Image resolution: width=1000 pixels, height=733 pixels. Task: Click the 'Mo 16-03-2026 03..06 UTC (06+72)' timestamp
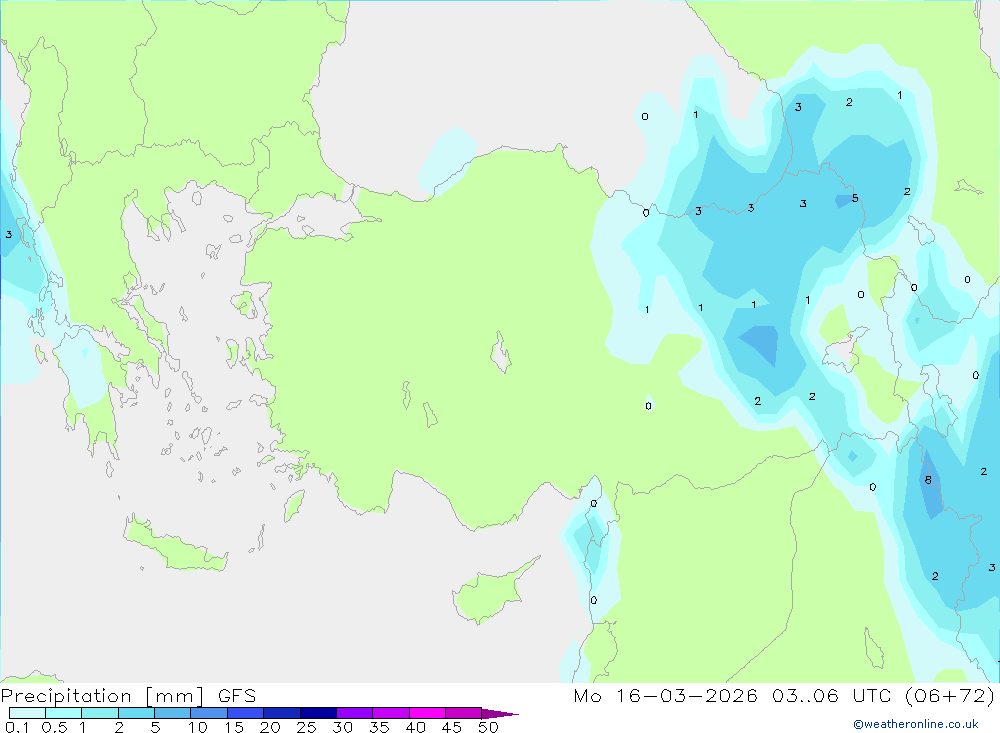(784, 695)
